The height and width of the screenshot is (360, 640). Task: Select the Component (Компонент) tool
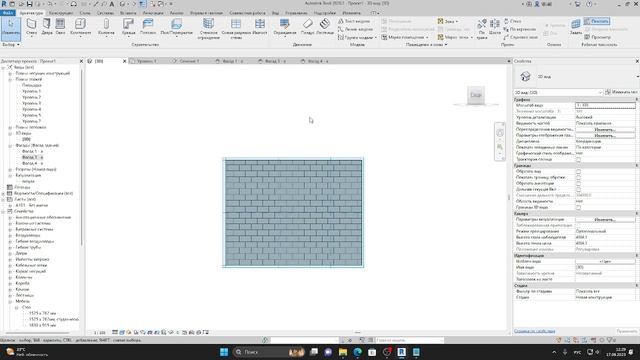[80, 27]
